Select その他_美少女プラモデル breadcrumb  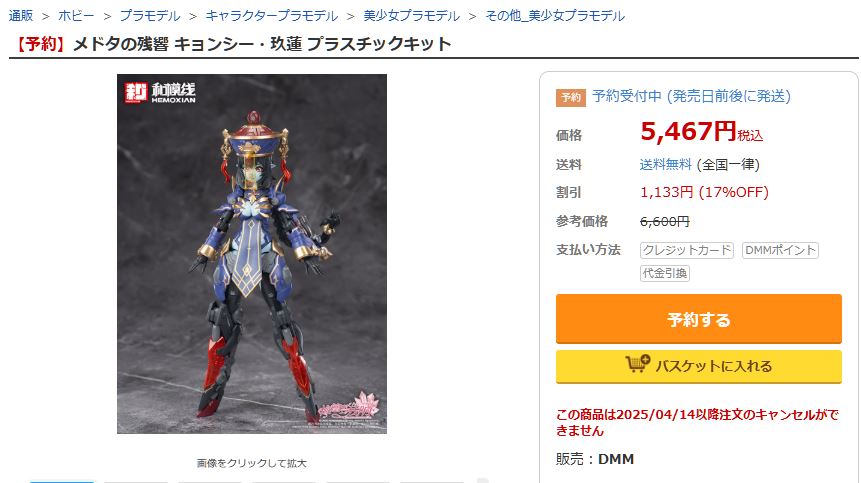pyautogui.click(x=555, y=16)
